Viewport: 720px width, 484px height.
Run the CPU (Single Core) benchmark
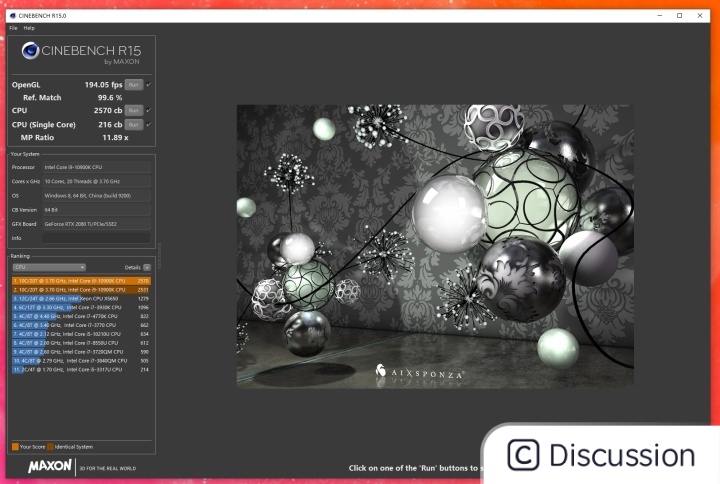coord(134,125)
